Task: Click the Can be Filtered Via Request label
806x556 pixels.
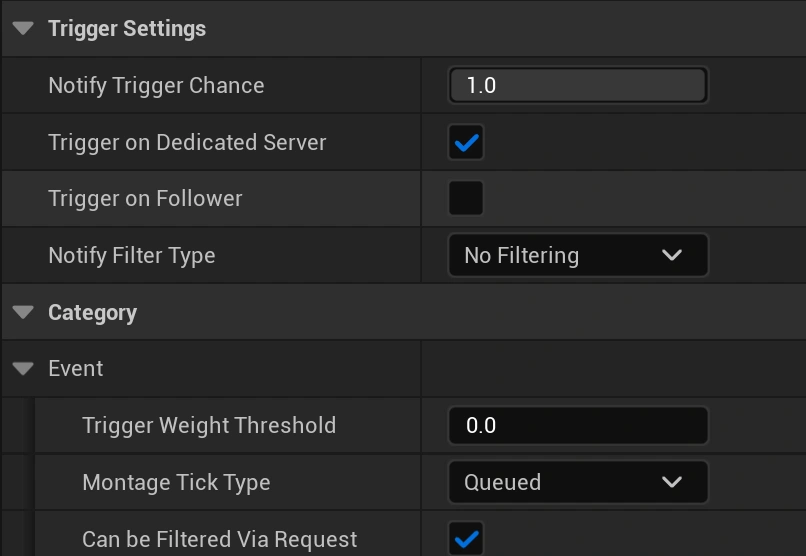Action: click(x=219, y=540)
